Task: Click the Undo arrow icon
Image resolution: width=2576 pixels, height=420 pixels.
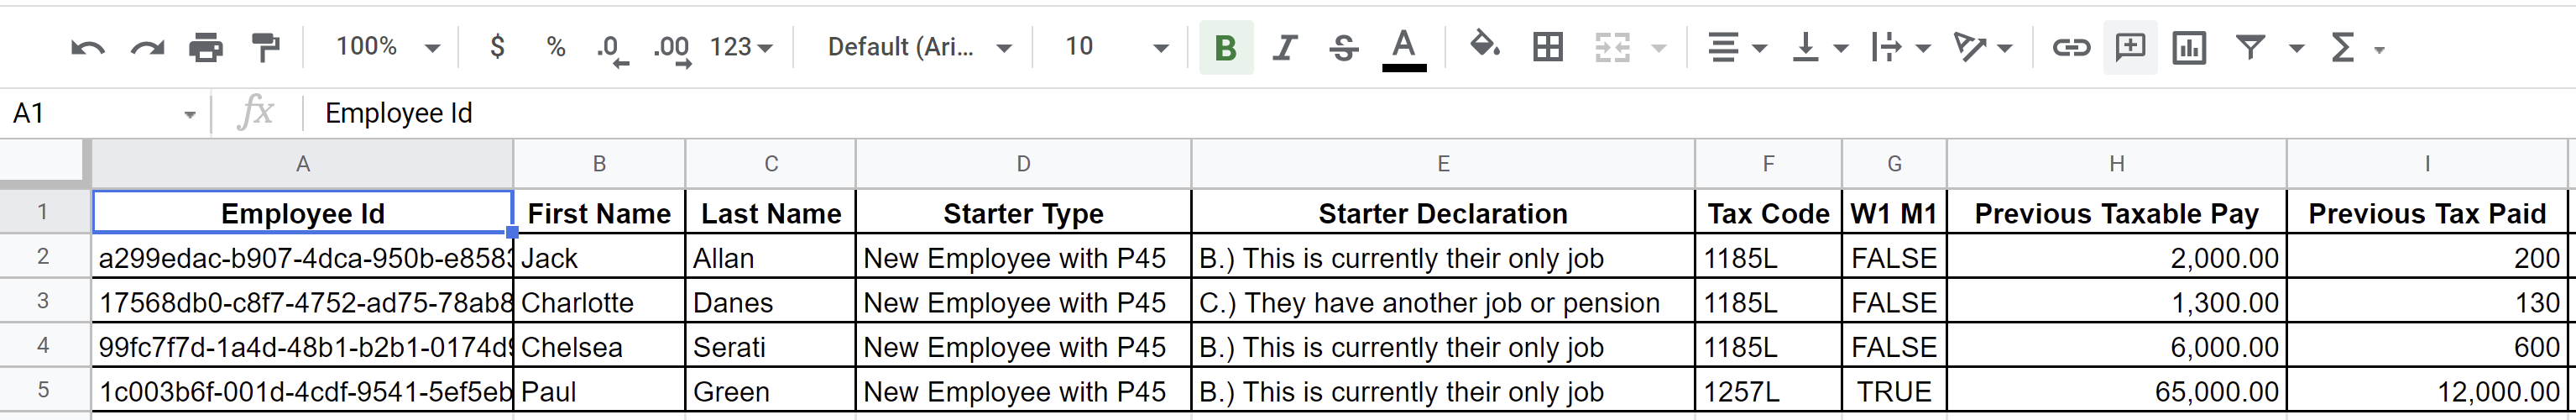Action: (88, 48)
